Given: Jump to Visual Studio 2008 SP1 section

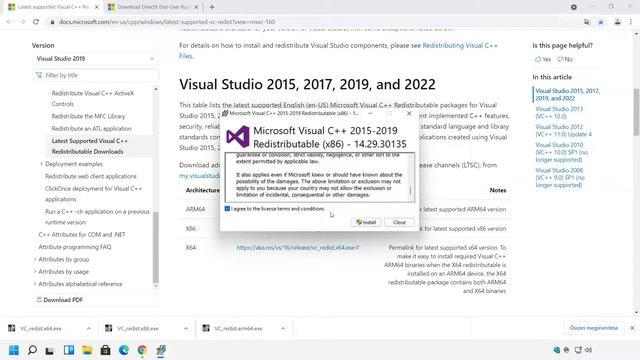Looking at the screenshot, I should coord(560,178).
